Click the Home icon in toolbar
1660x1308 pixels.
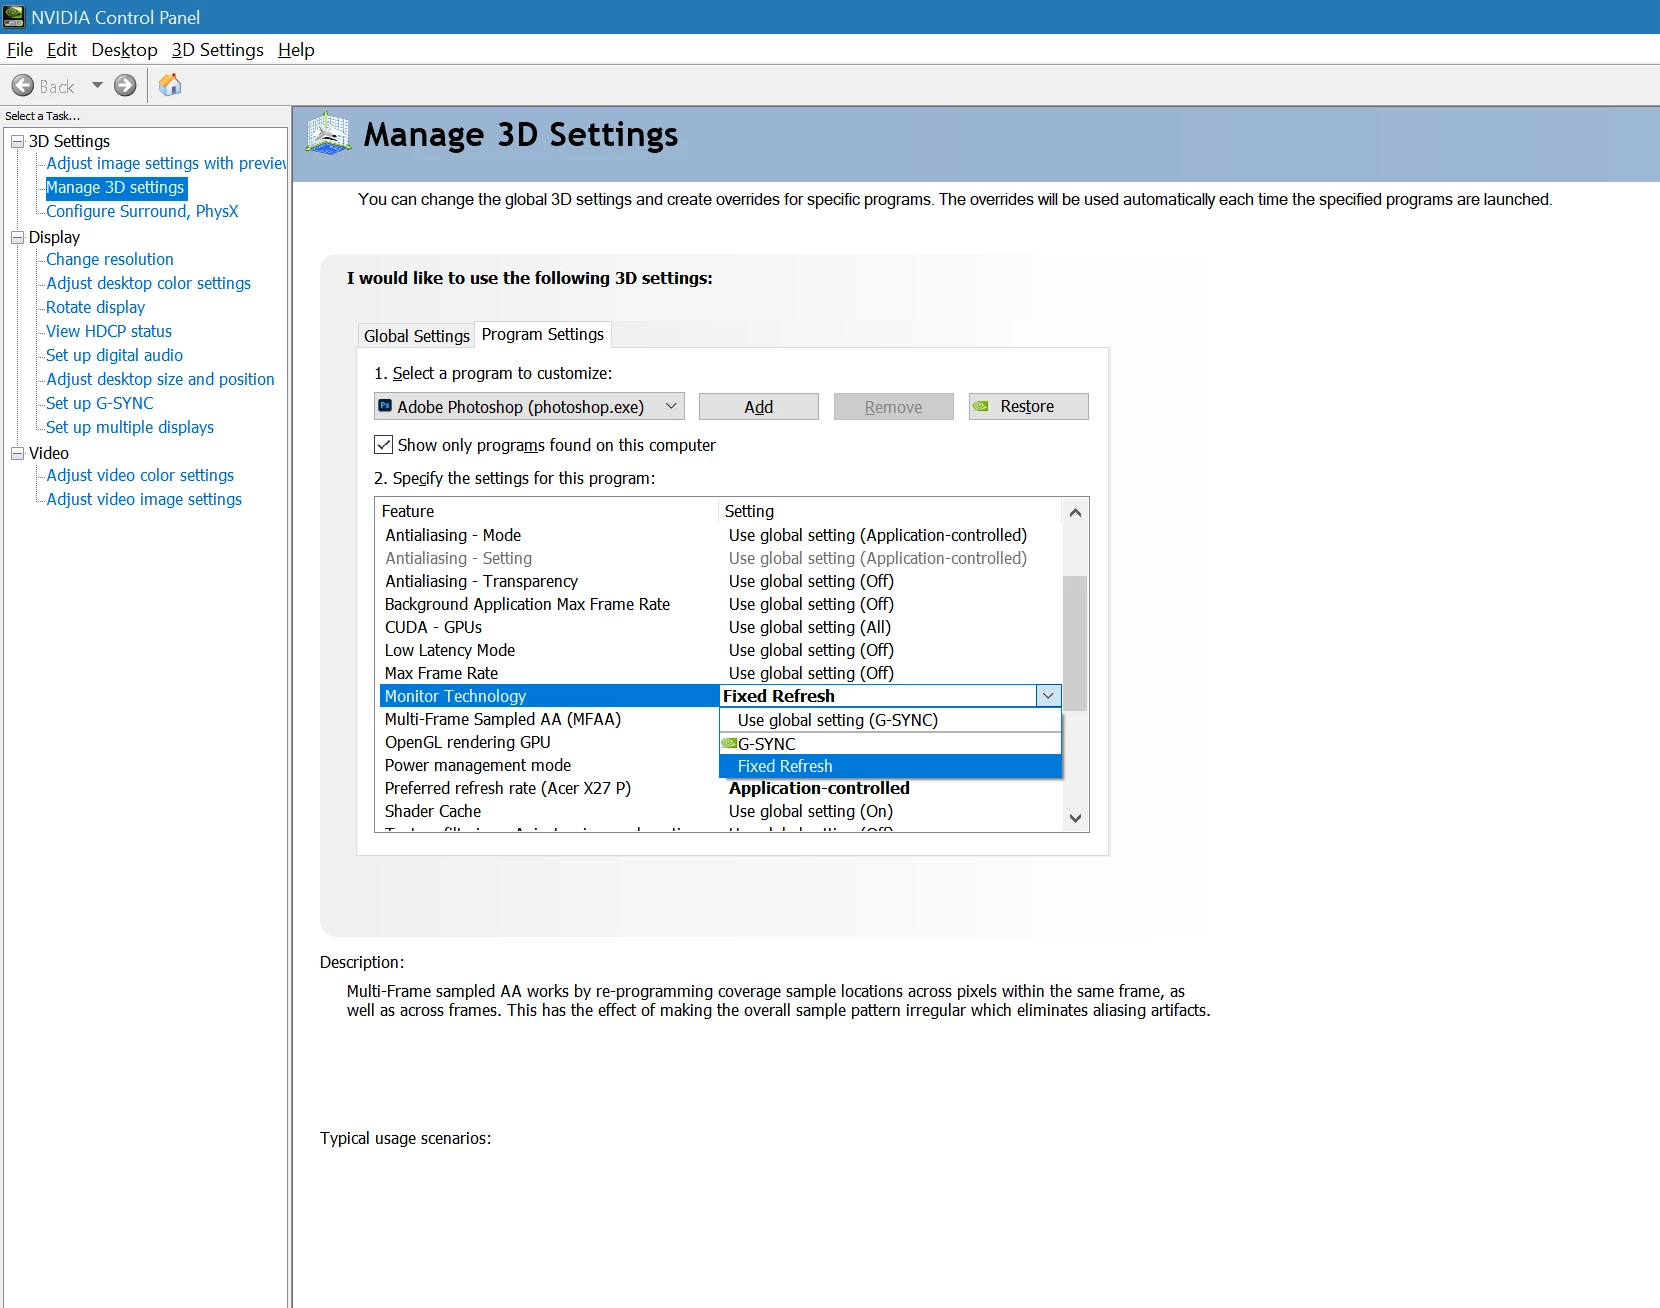click(x=170, y=86)
